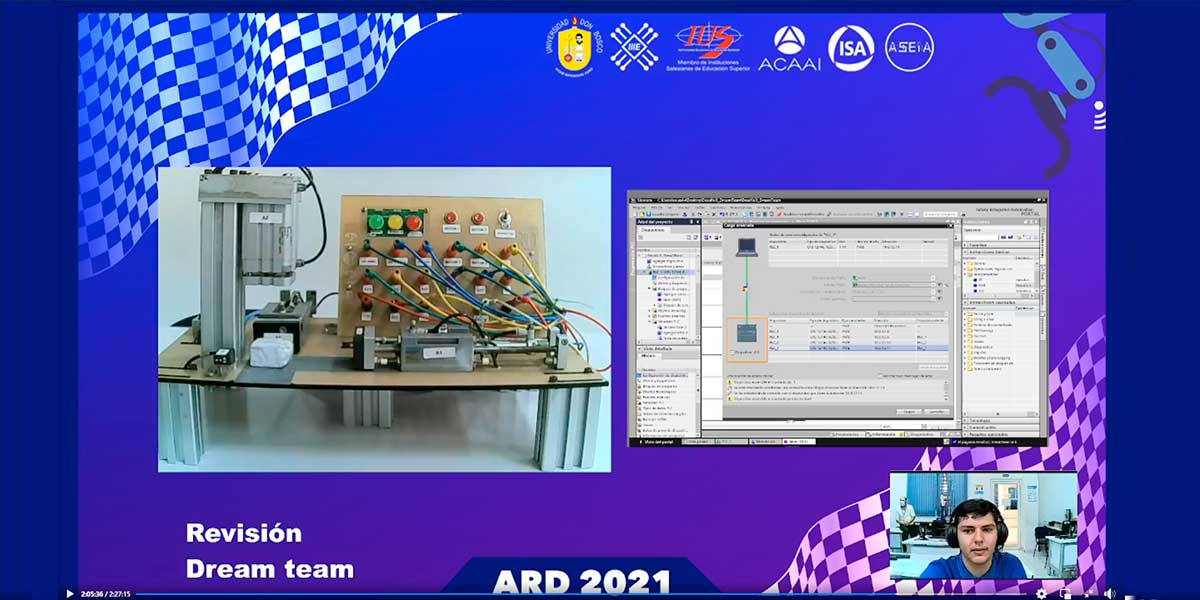Click the presenter webcam thumbnail
This screenshot has width=1200, height=600.
[984, 525]
